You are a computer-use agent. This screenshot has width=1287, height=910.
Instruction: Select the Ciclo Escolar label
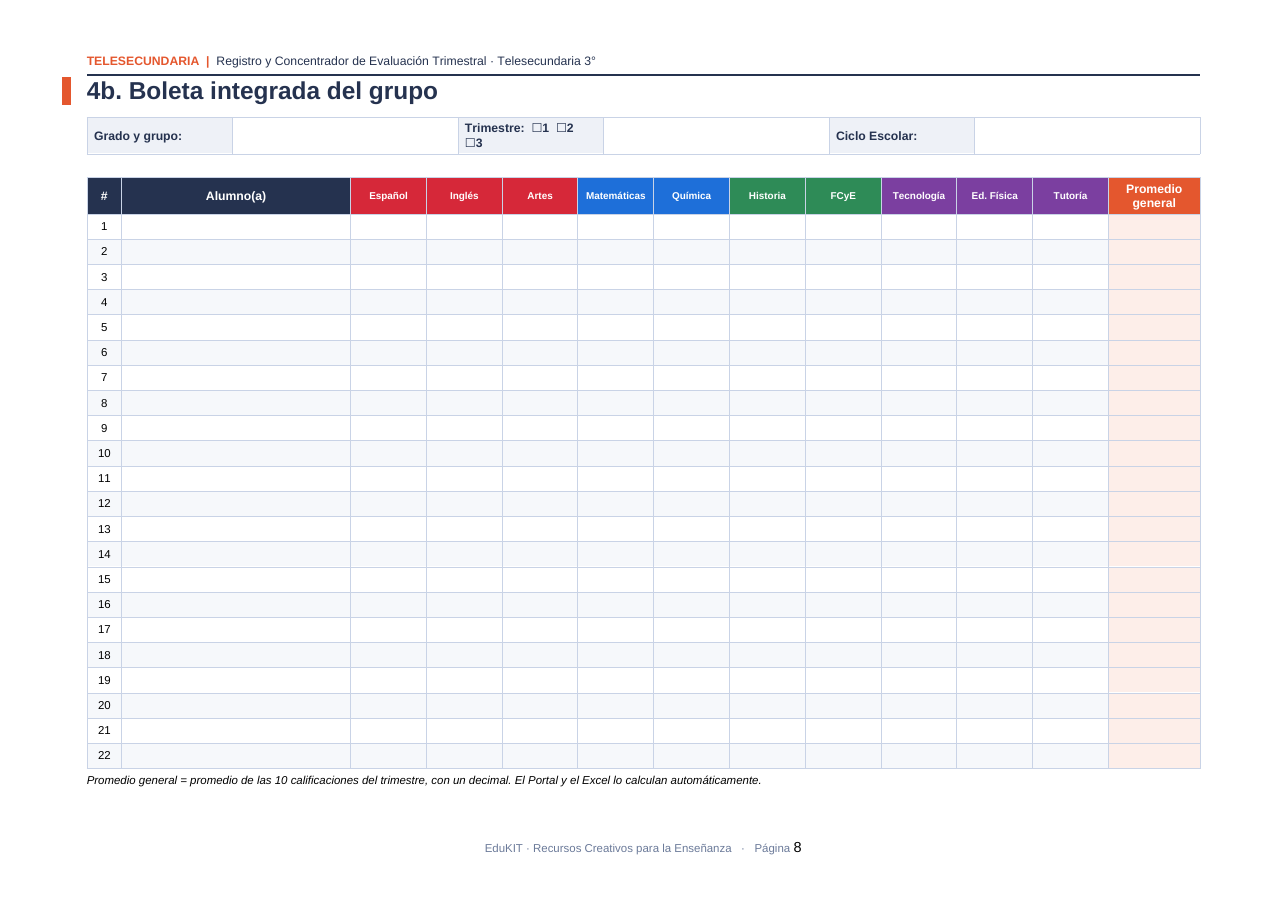(876, 136)
